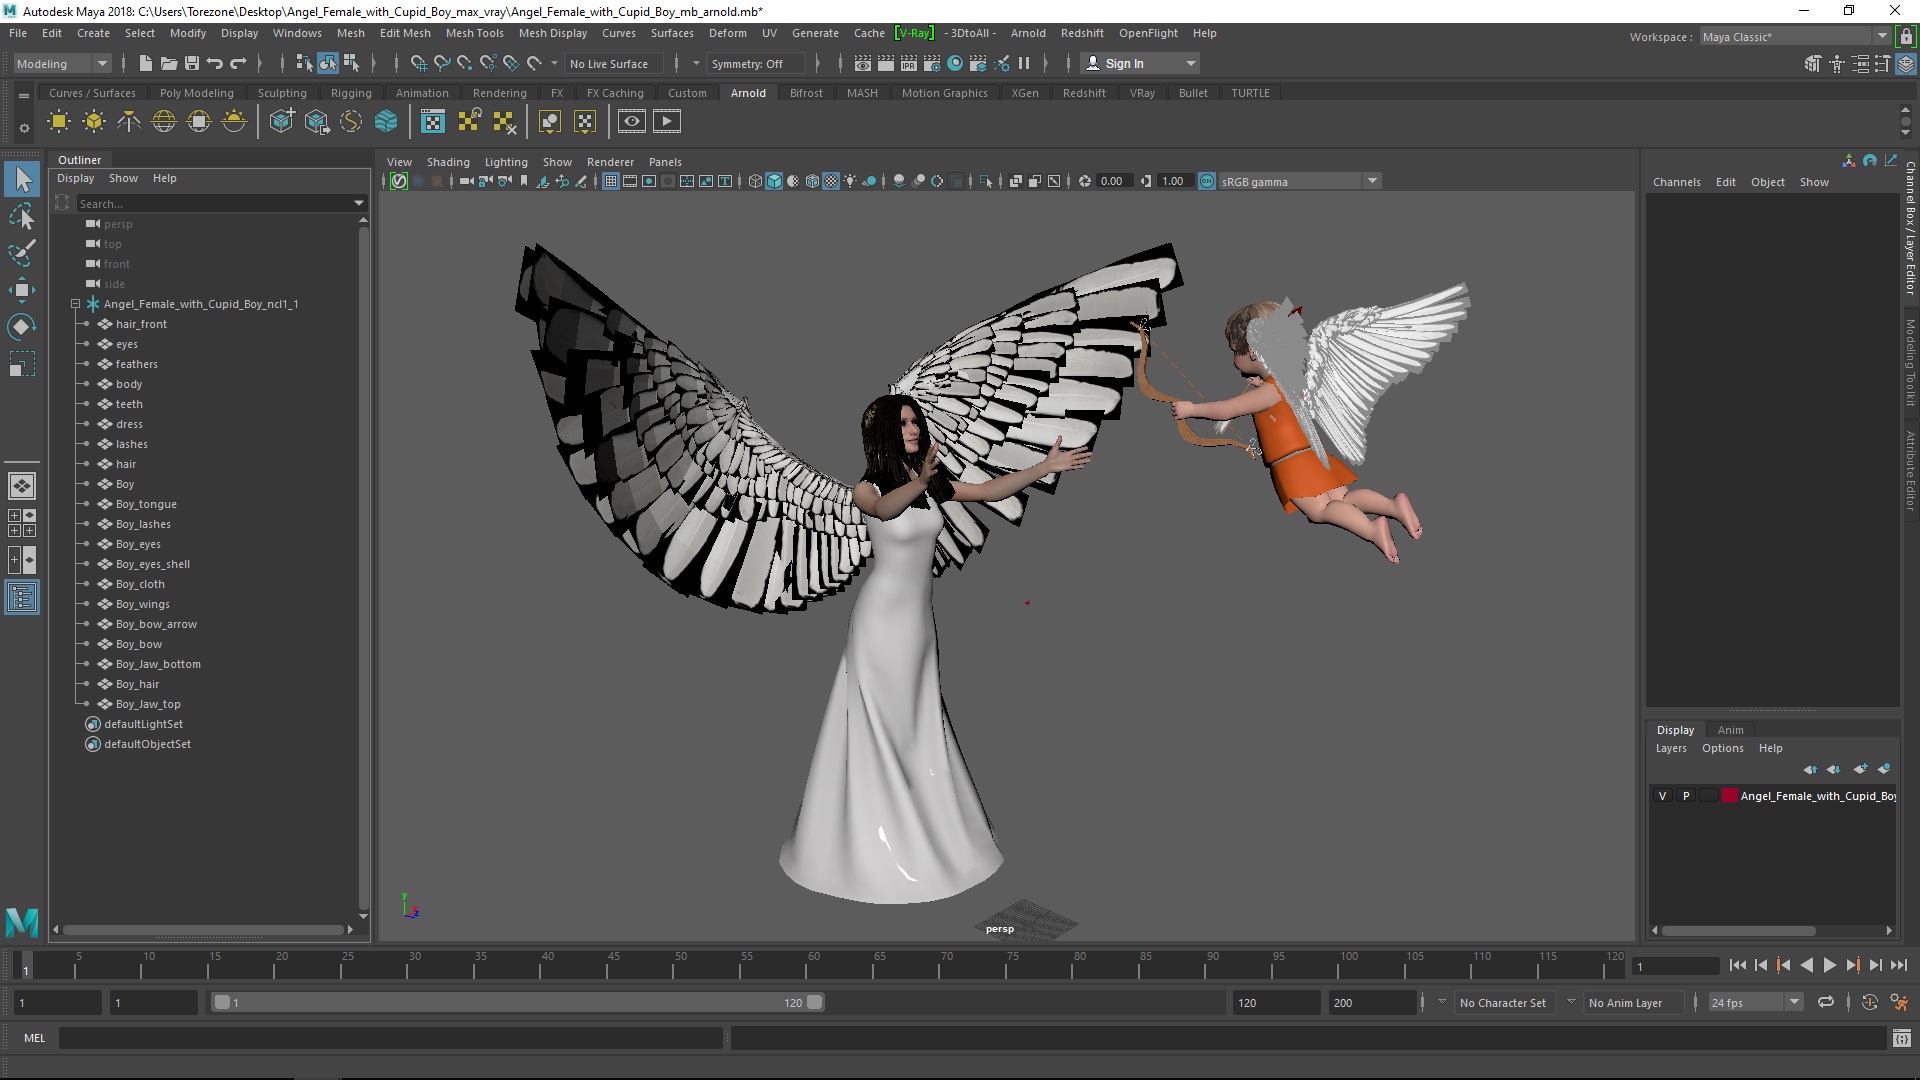1920x1080 pixels.
Task: Click the IPR render icon
Action: tap(909, 63)
